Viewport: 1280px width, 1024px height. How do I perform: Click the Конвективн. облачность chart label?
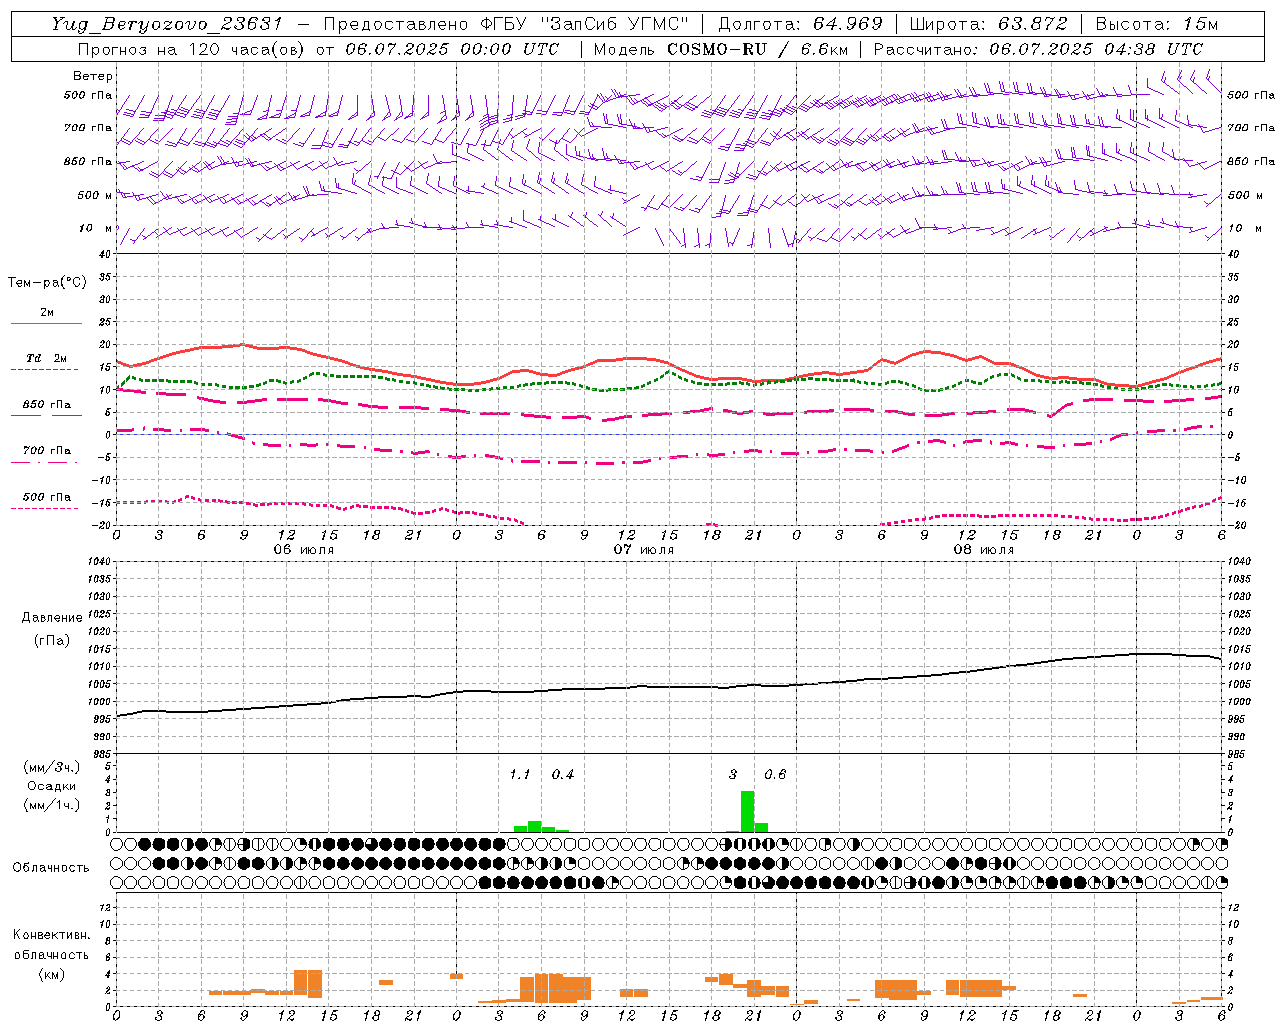click(x=52, y=954)
